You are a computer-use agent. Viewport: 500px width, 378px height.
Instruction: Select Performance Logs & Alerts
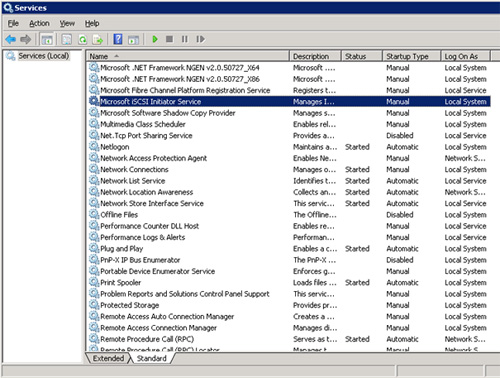289,237
